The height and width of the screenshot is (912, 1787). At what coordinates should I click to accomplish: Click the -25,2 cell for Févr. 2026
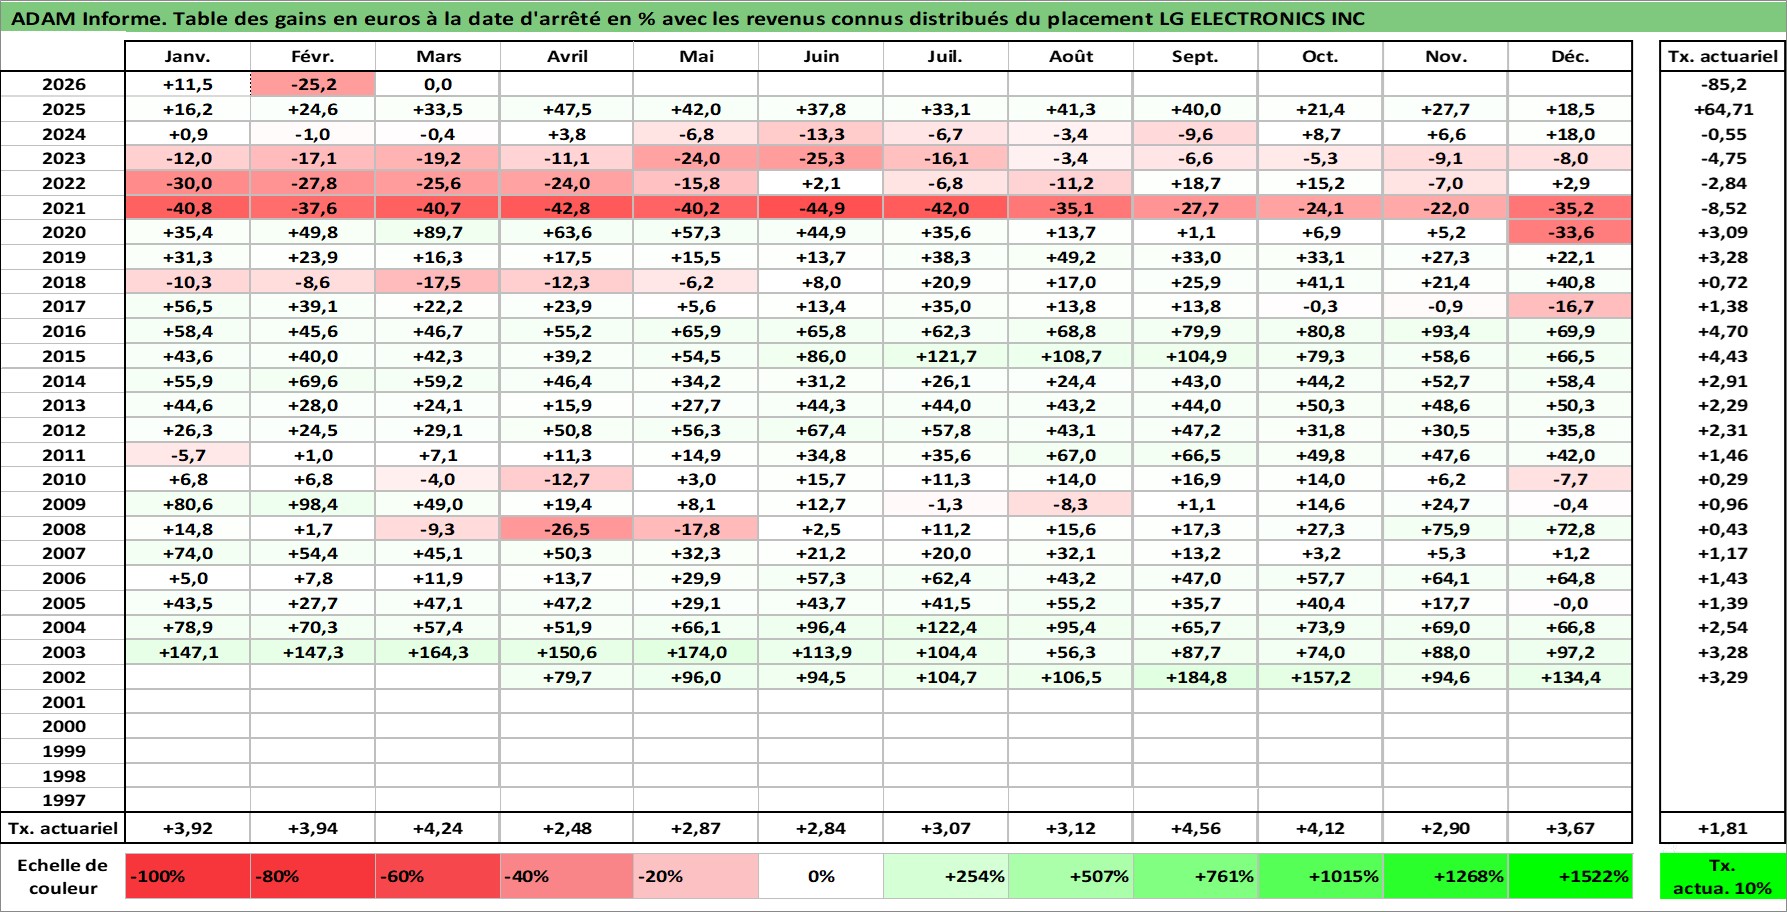pyautogui.click(x=313, y=85)
